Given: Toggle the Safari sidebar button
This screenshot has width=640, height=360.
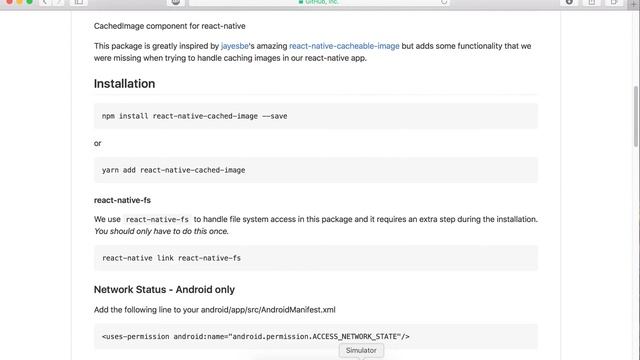Looking at the screenshot, I should point(79,2).
